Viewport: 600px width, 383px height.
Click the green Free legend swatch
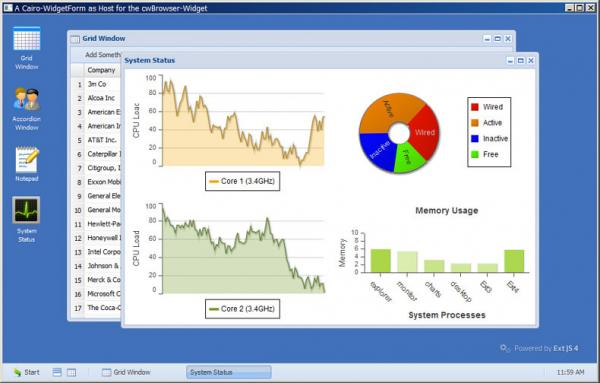pos(475,155)
